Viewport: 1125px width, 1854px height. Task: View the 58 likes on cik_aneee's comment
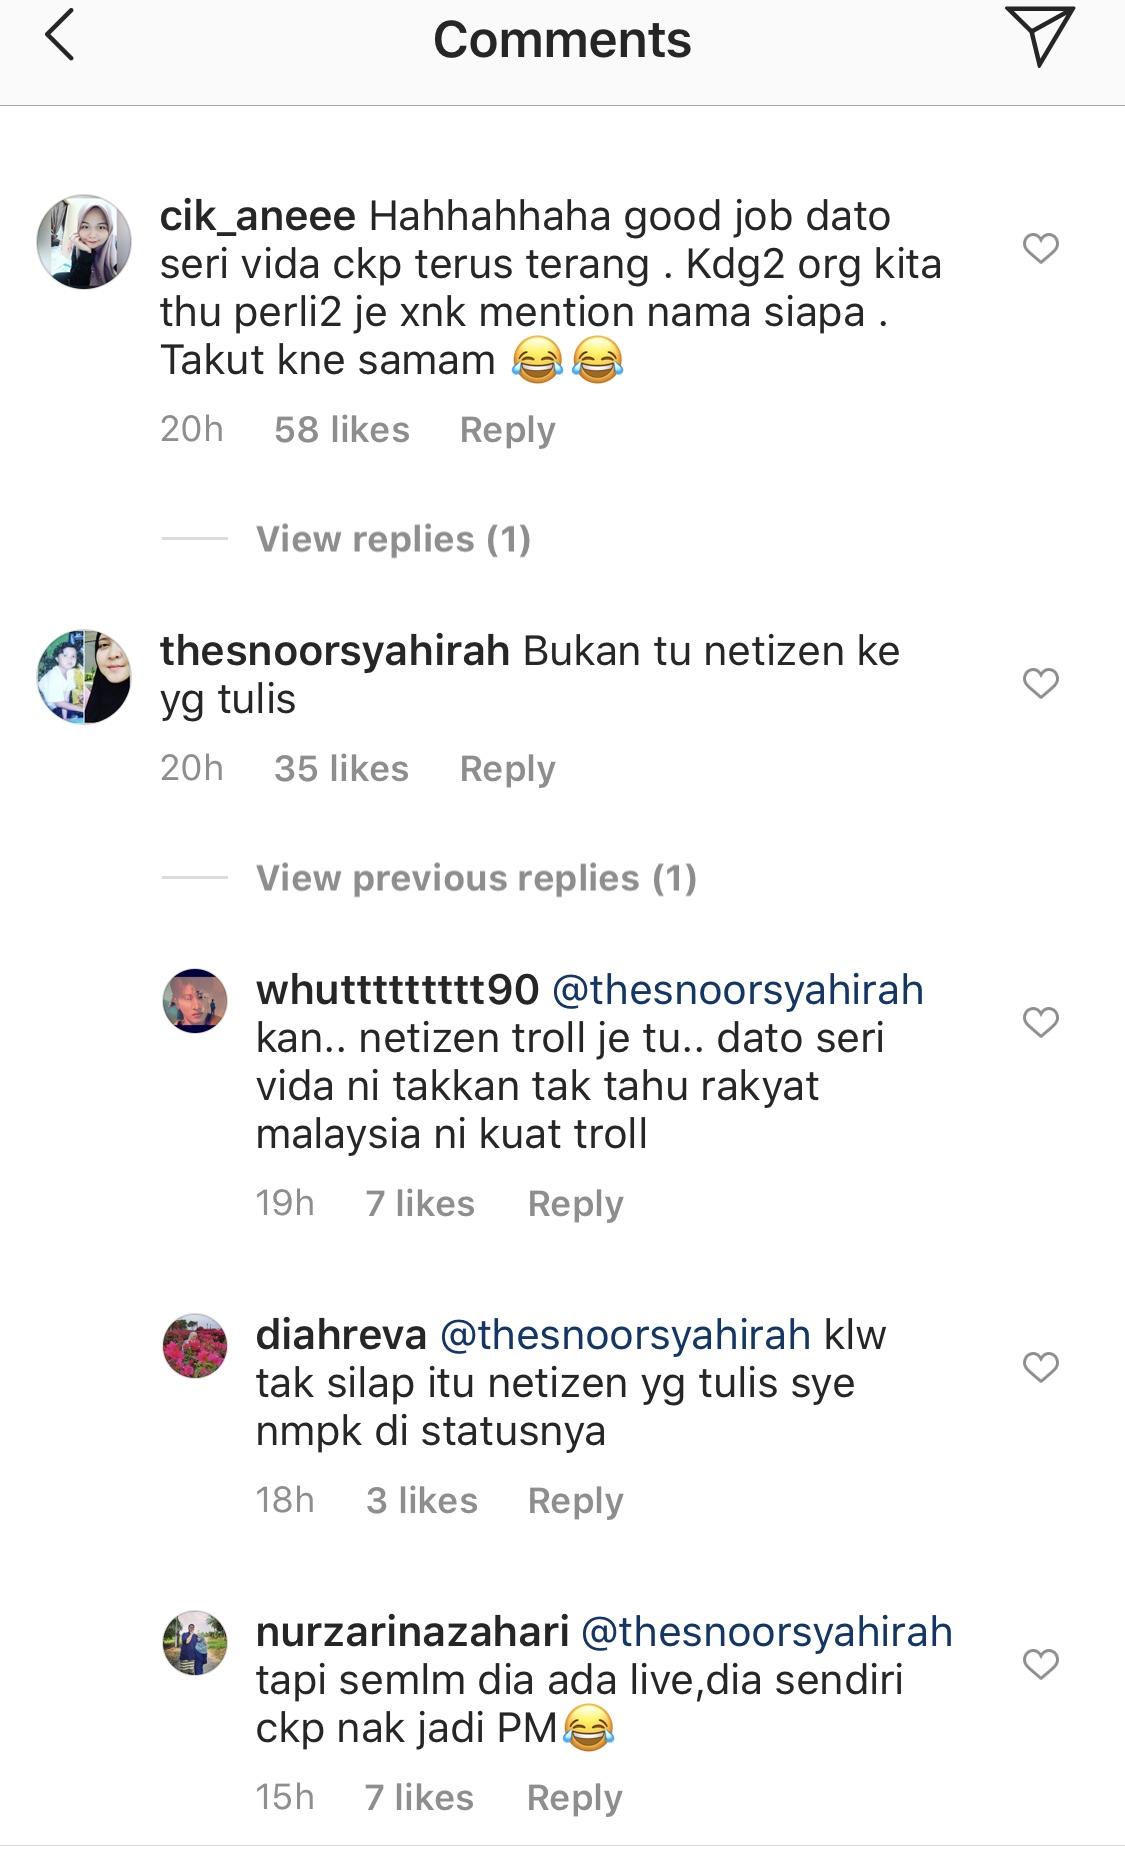(342, 430)
